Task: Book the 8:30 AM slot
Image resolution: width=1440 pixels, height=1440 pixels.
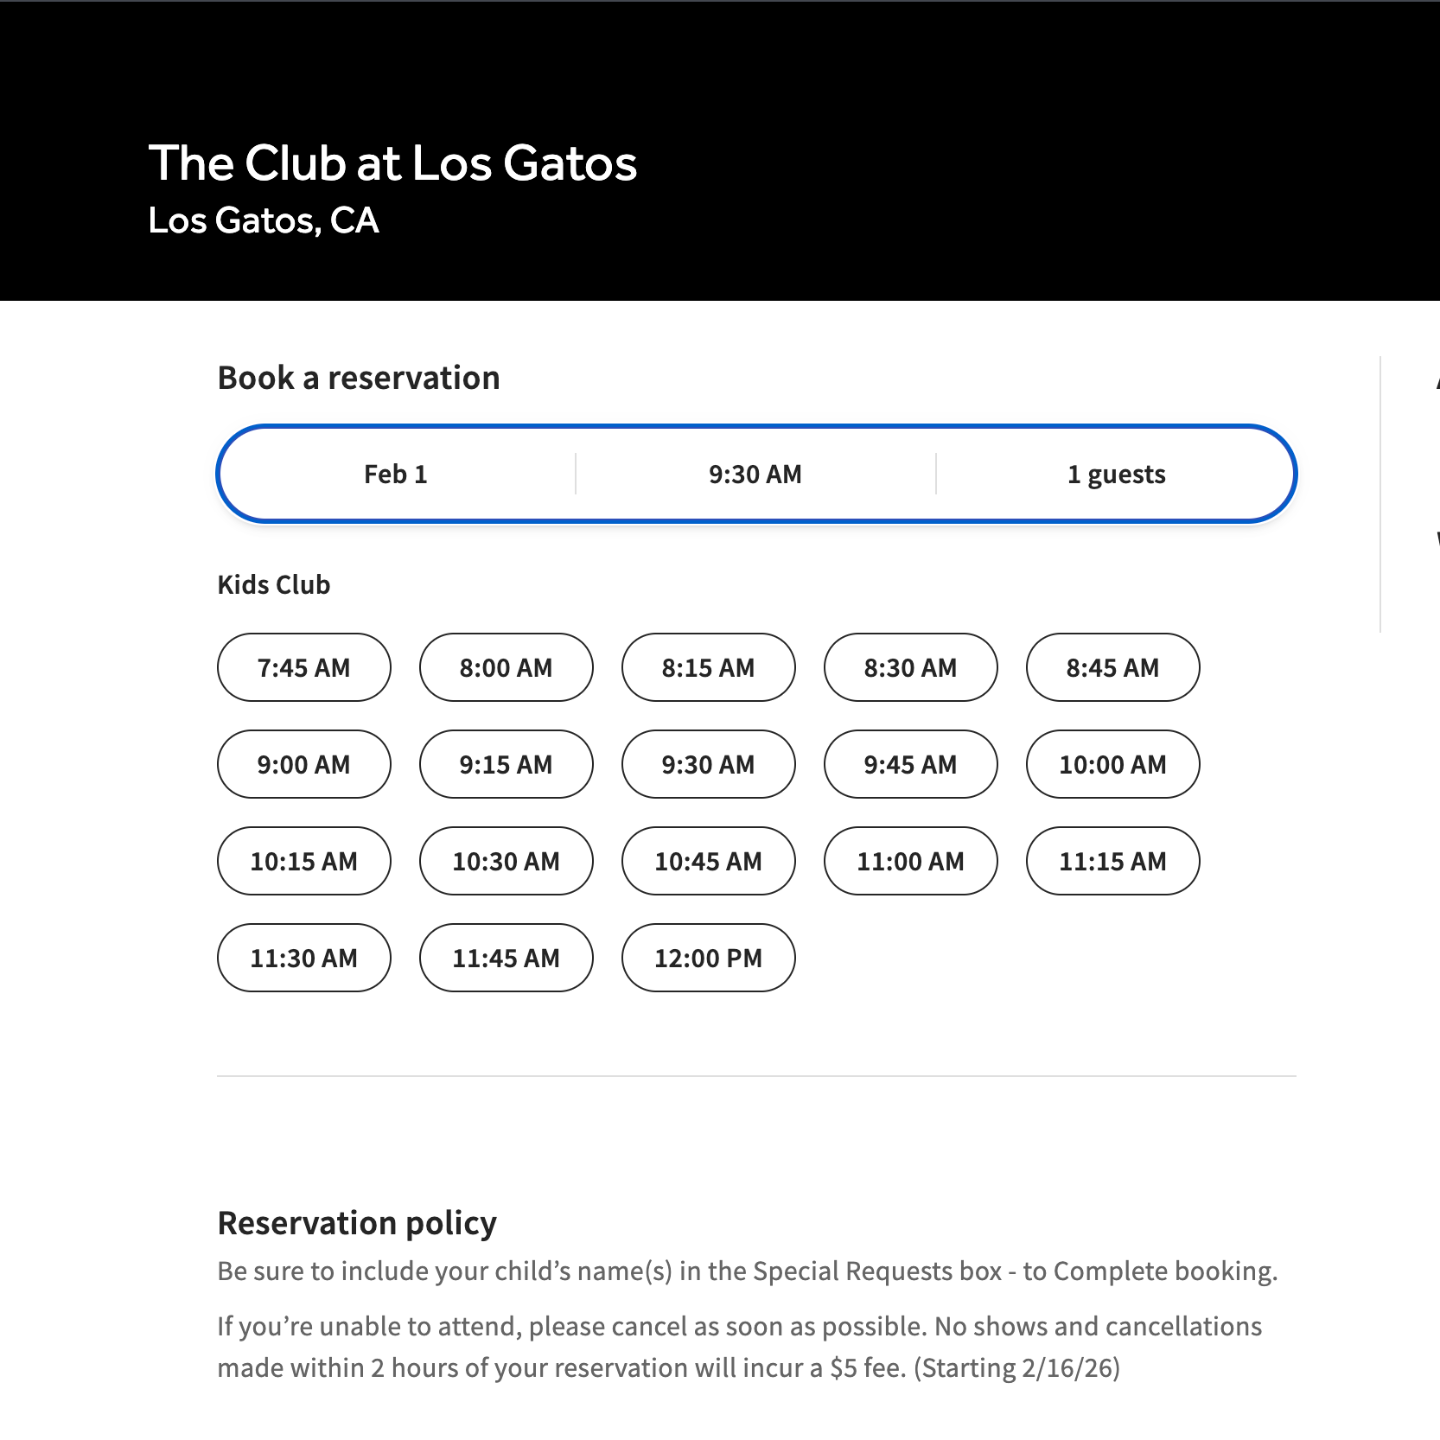Action: coord(910,667)
